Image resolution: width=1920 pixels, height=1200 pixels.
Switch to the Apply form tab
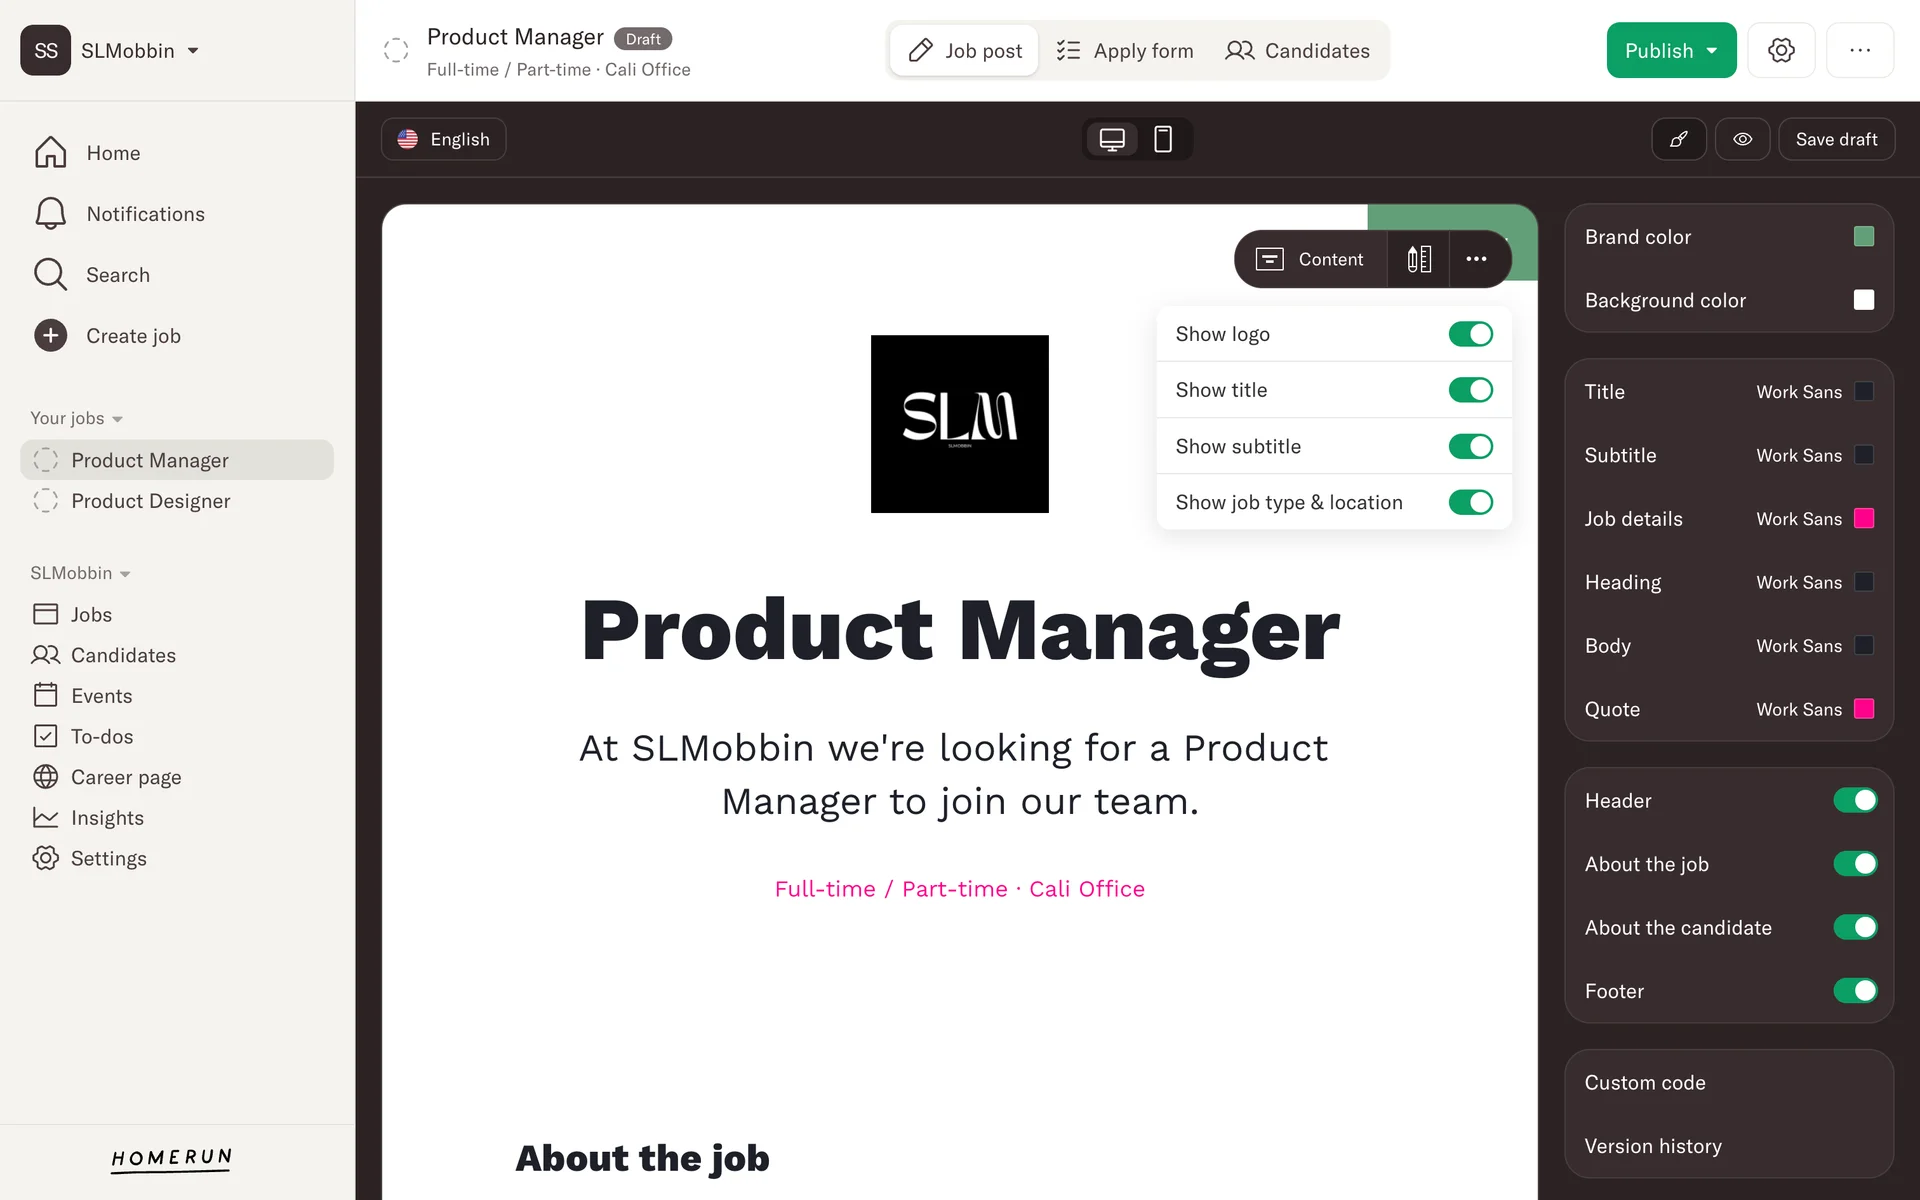click(1124, 50)
